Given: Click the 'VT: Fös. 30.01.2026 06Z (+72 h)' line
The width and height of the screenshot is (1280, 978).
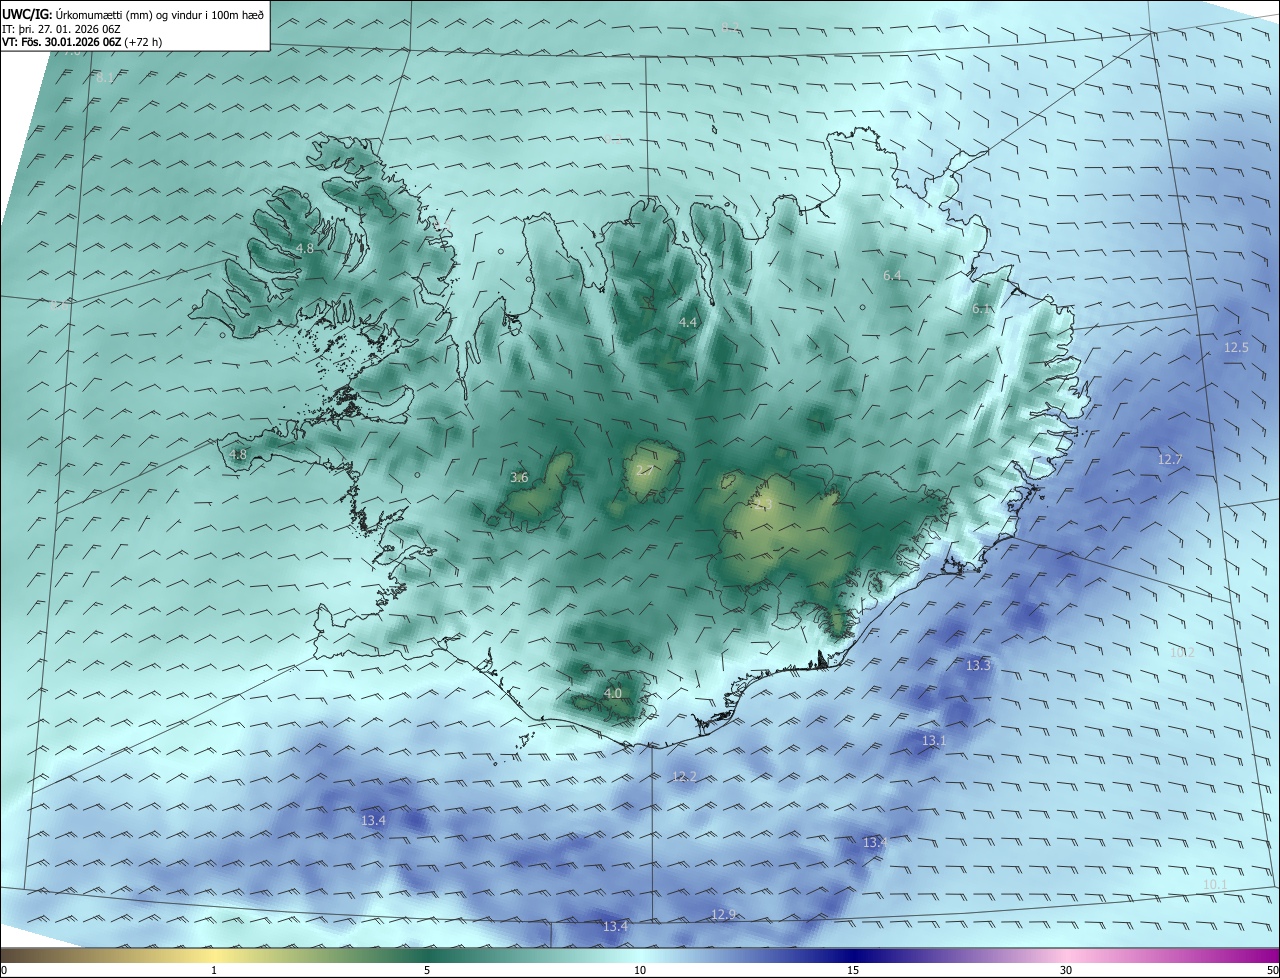Looking at the screenshot, I should pos(83,42).
